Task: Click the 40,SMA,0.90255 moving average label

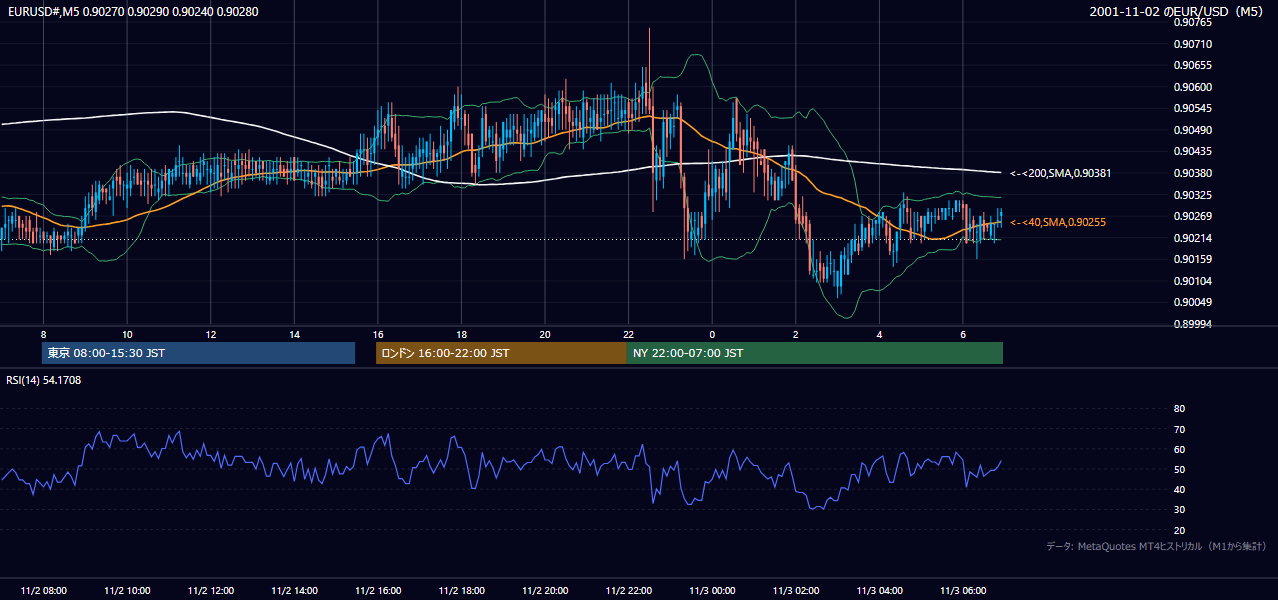Action: coord(1060,222)
